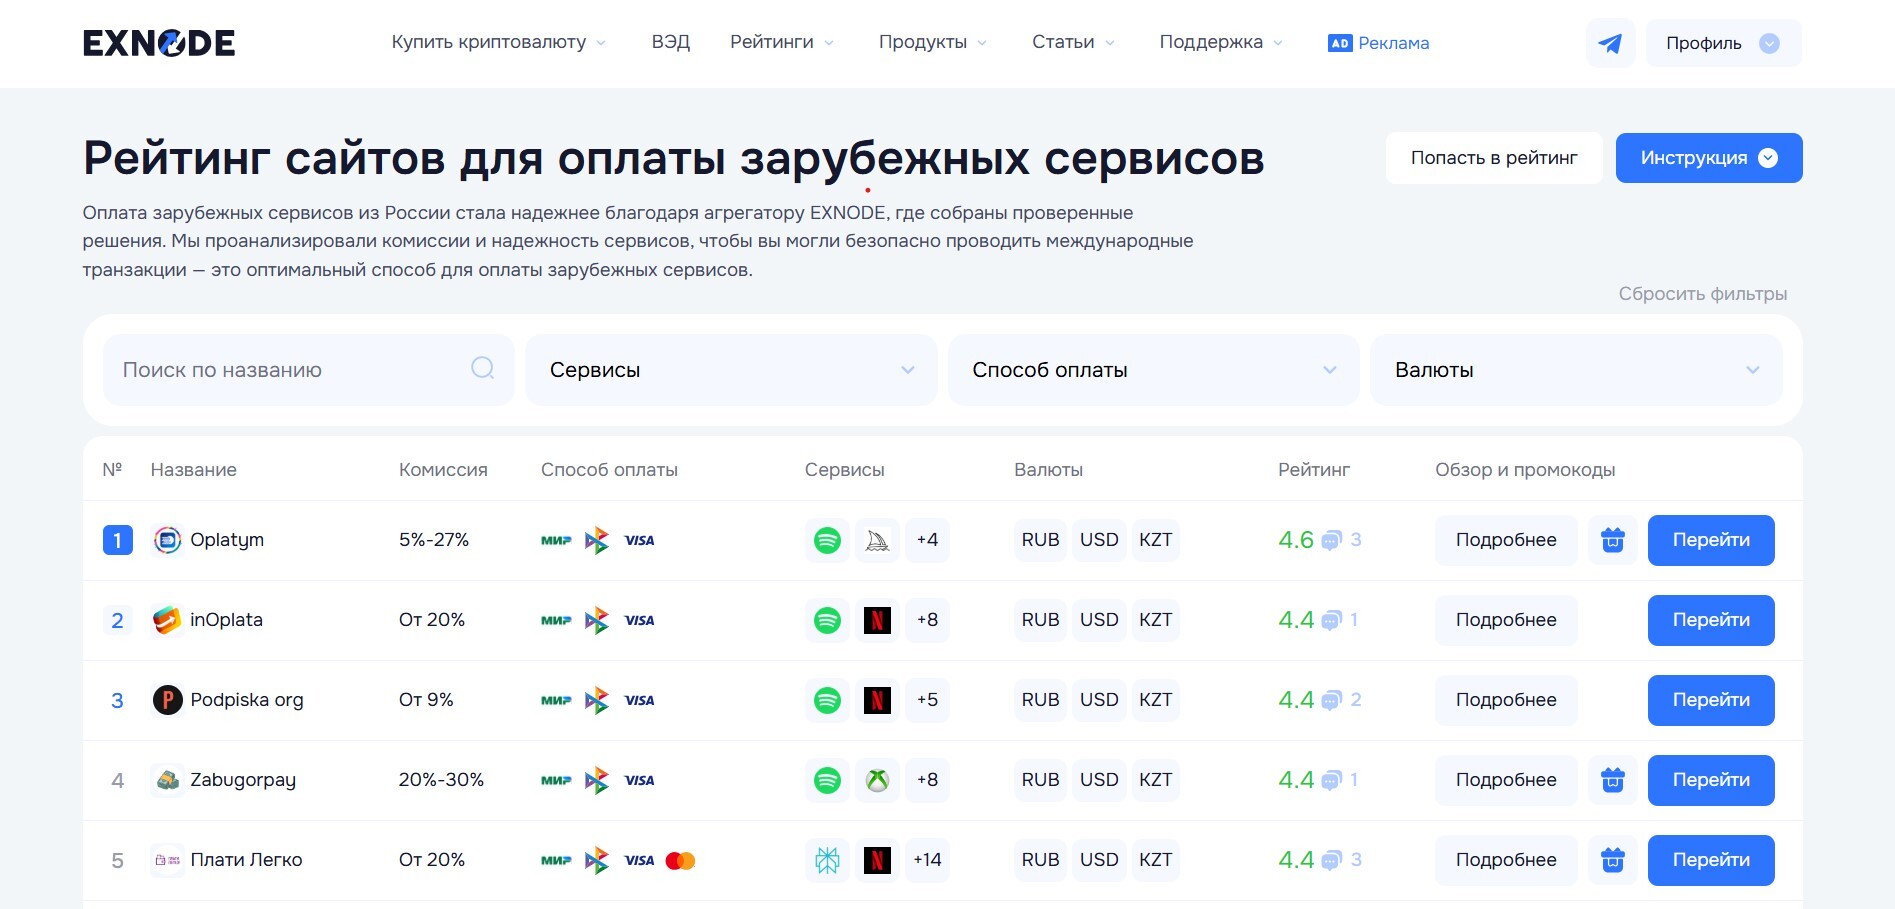This screenshot has height=909, width=1895.
Task: Click the Netflix icon in inOplata row
Action: click(877, 620)
